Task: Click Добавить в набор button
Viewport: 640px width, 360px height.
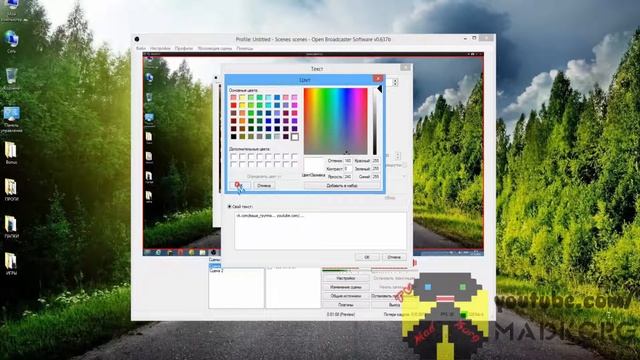Action: [x=342, y=186]
